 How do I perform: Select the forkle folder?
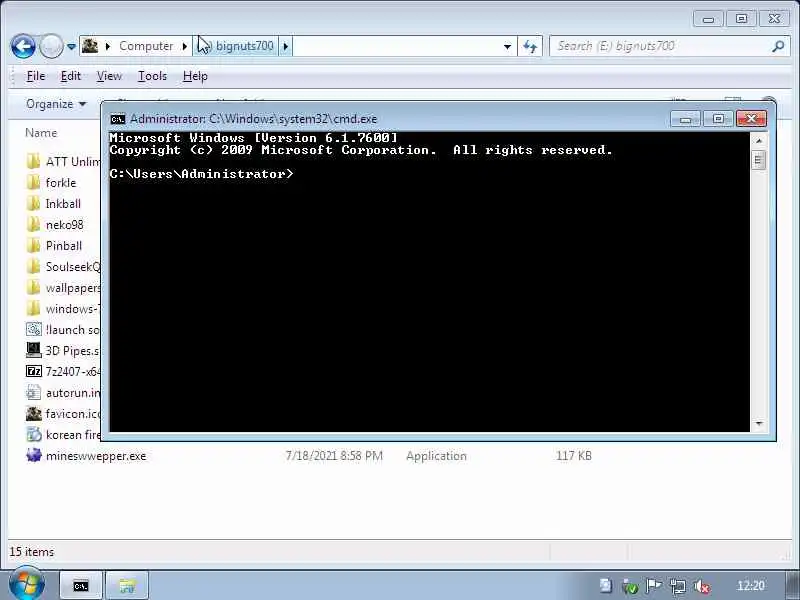51,183
